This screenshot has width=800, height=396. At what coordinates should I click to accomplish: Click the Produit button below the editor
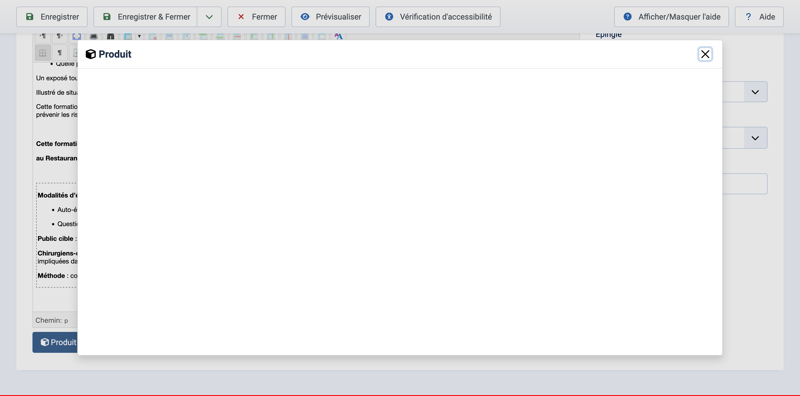point(55,342)
